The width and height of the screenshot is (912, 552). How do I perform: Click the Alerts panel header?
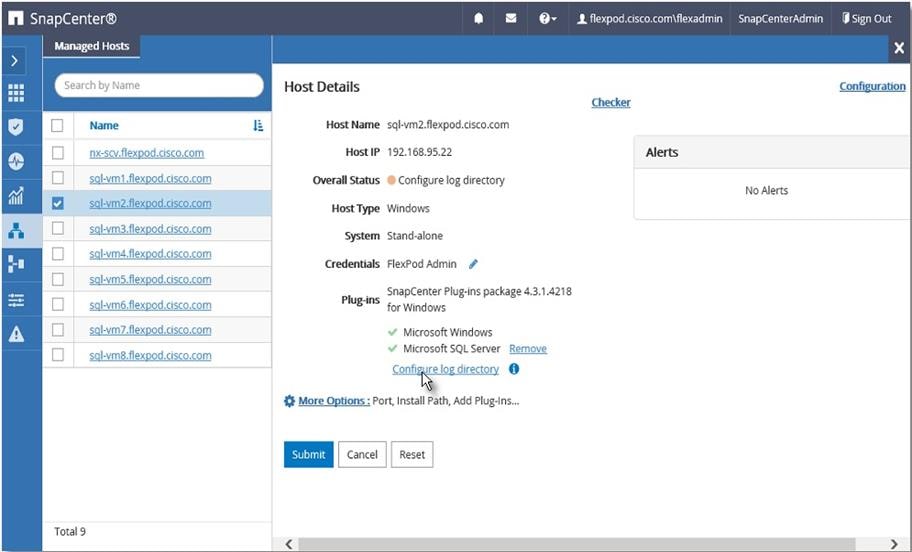[x=771, y=152]
